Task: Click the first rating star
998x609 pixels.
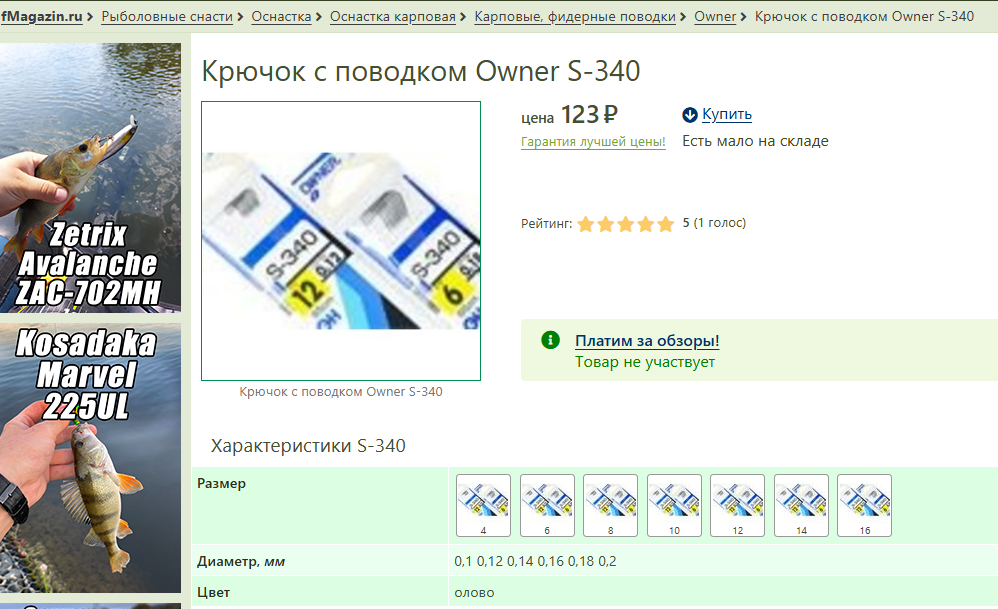Action: 586,223
